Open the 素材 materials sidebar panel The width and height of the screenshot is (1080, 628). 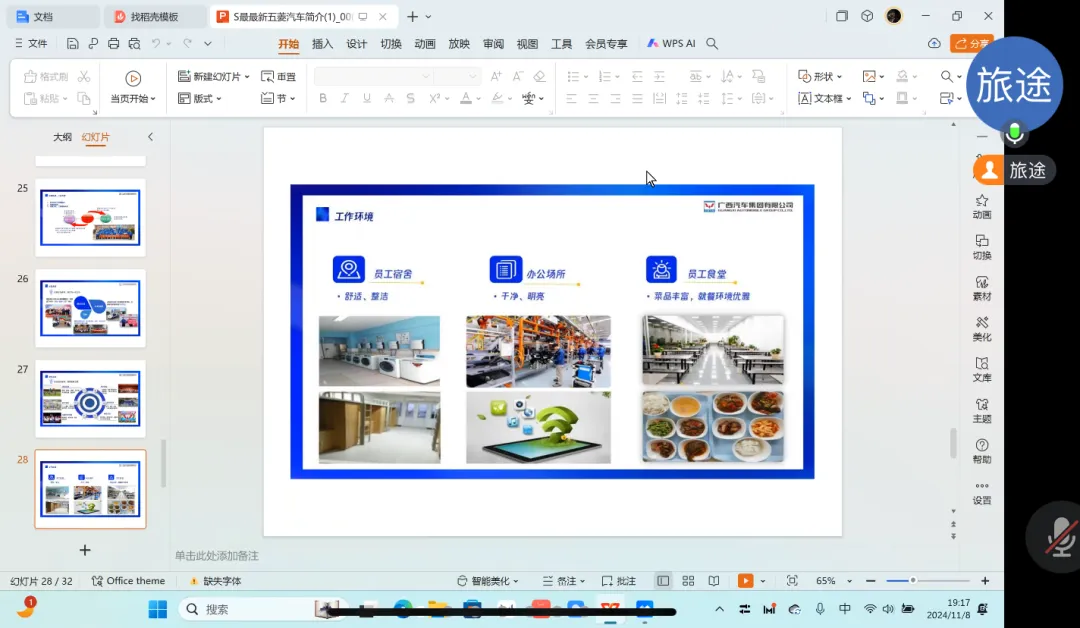click(982, 288)
